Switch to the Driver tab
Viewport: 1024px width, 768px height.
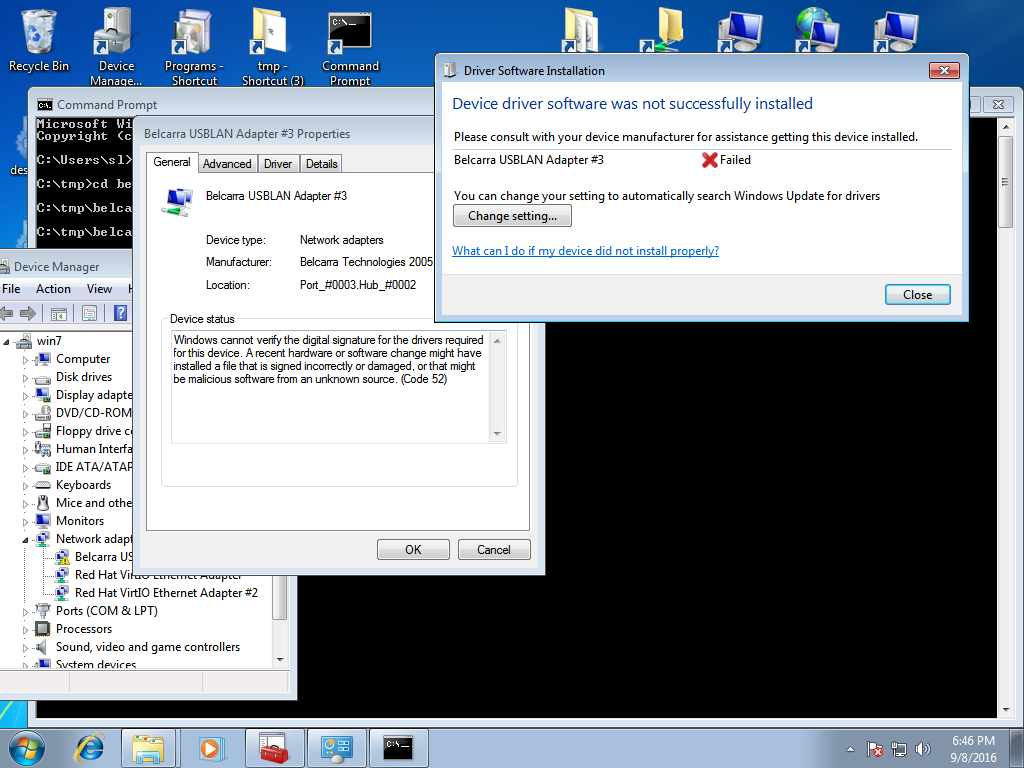(x=278, y=164)
